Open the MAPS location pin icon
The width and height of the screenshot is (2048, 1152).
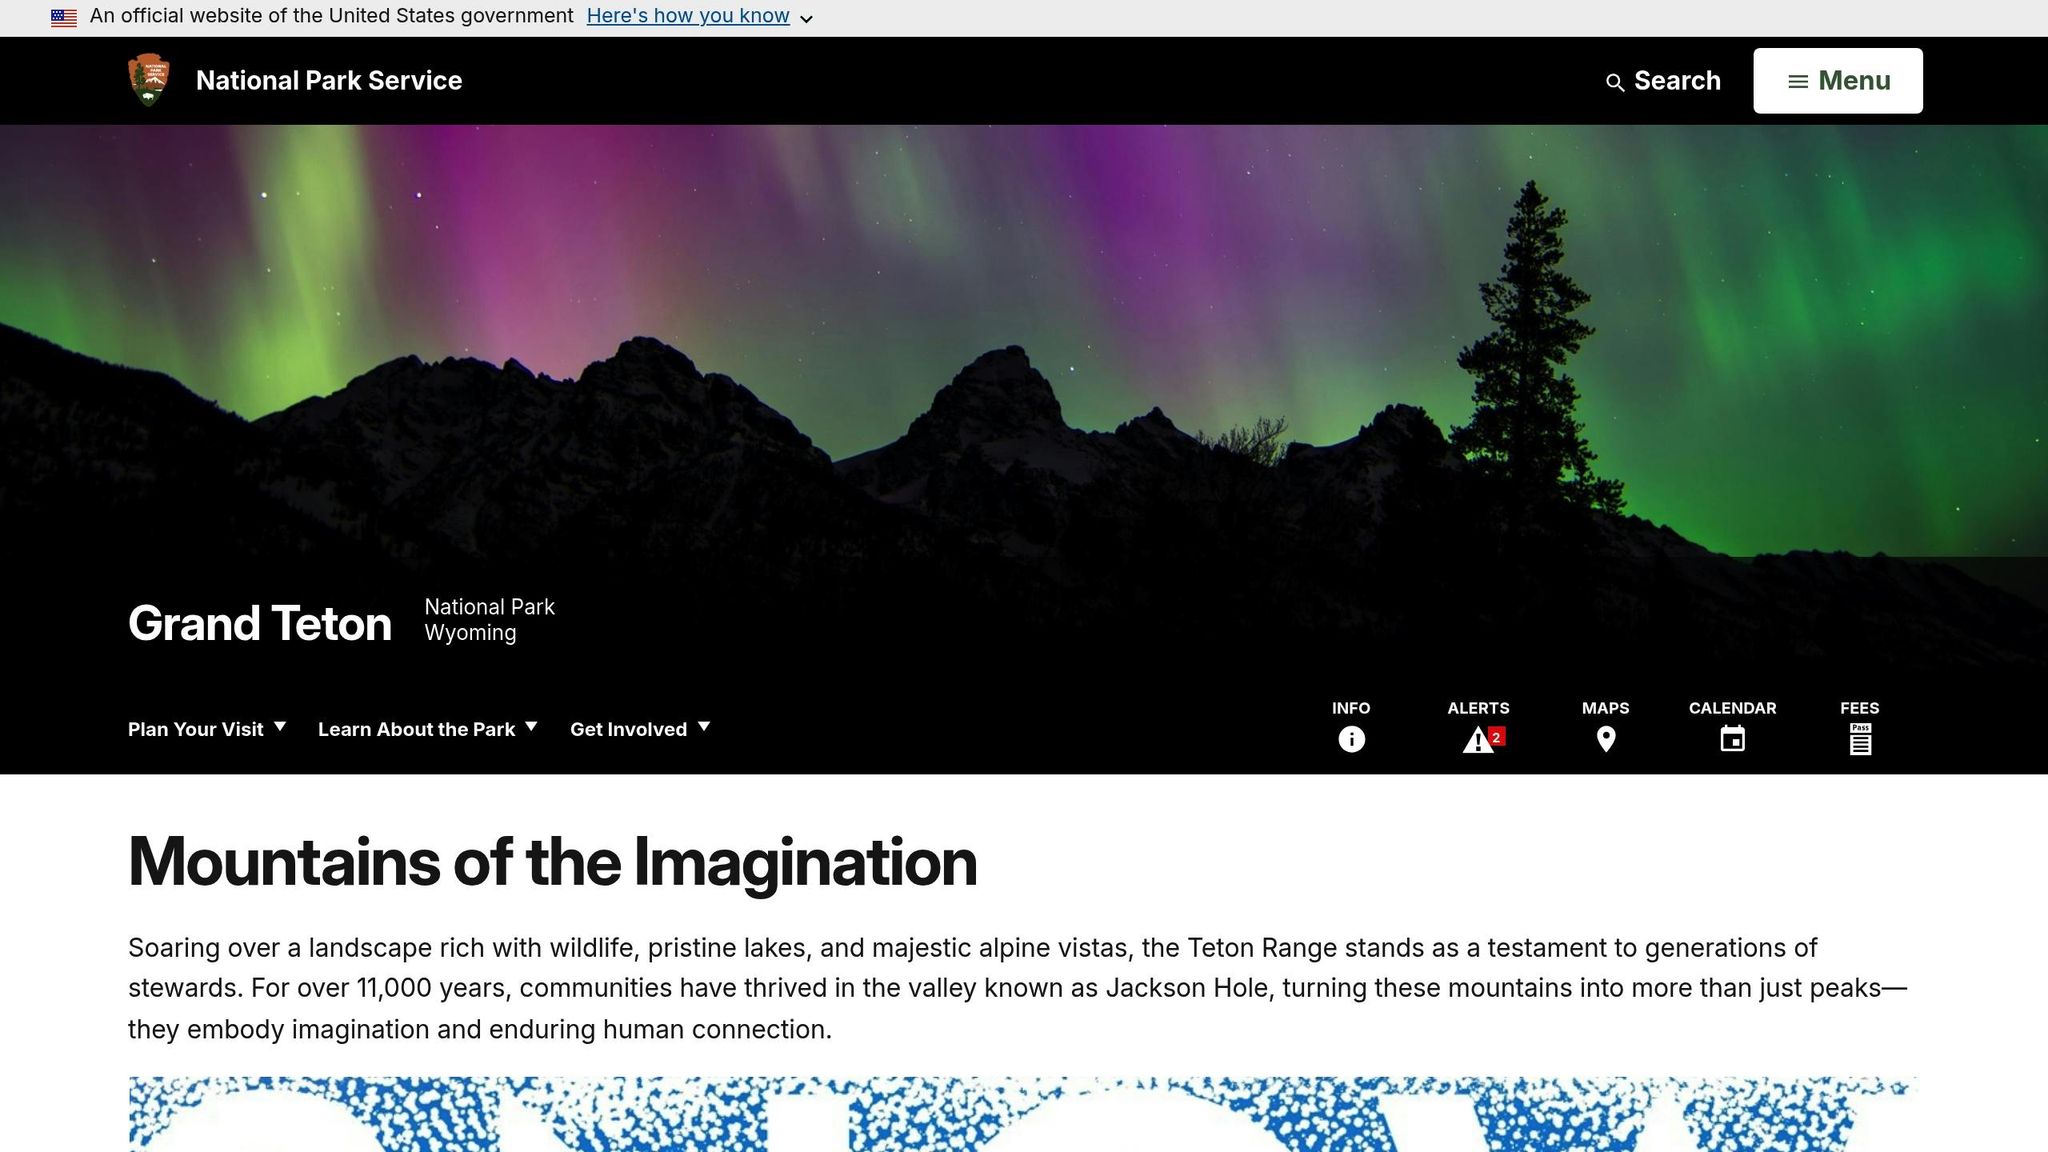pos(1606,739)
